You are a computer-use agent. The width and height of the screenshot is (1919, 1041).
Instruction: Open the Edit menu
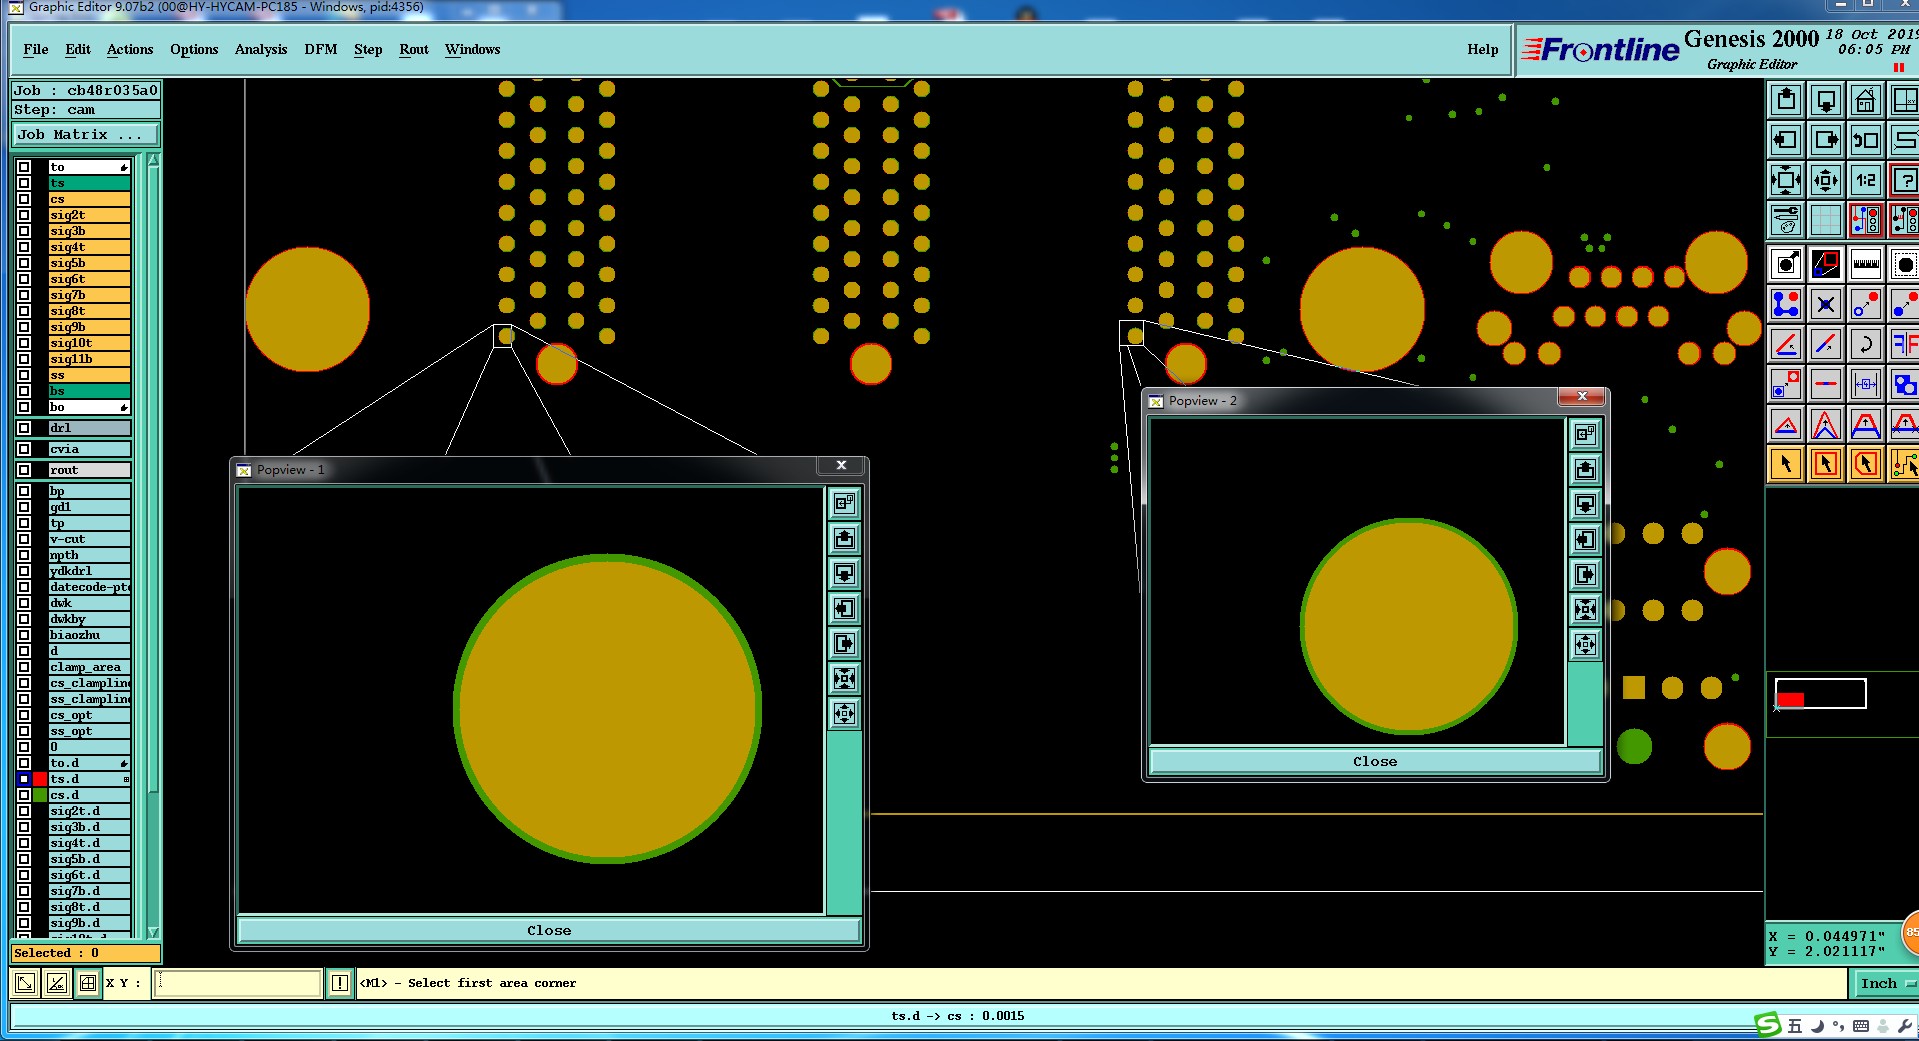coord(78,49)
